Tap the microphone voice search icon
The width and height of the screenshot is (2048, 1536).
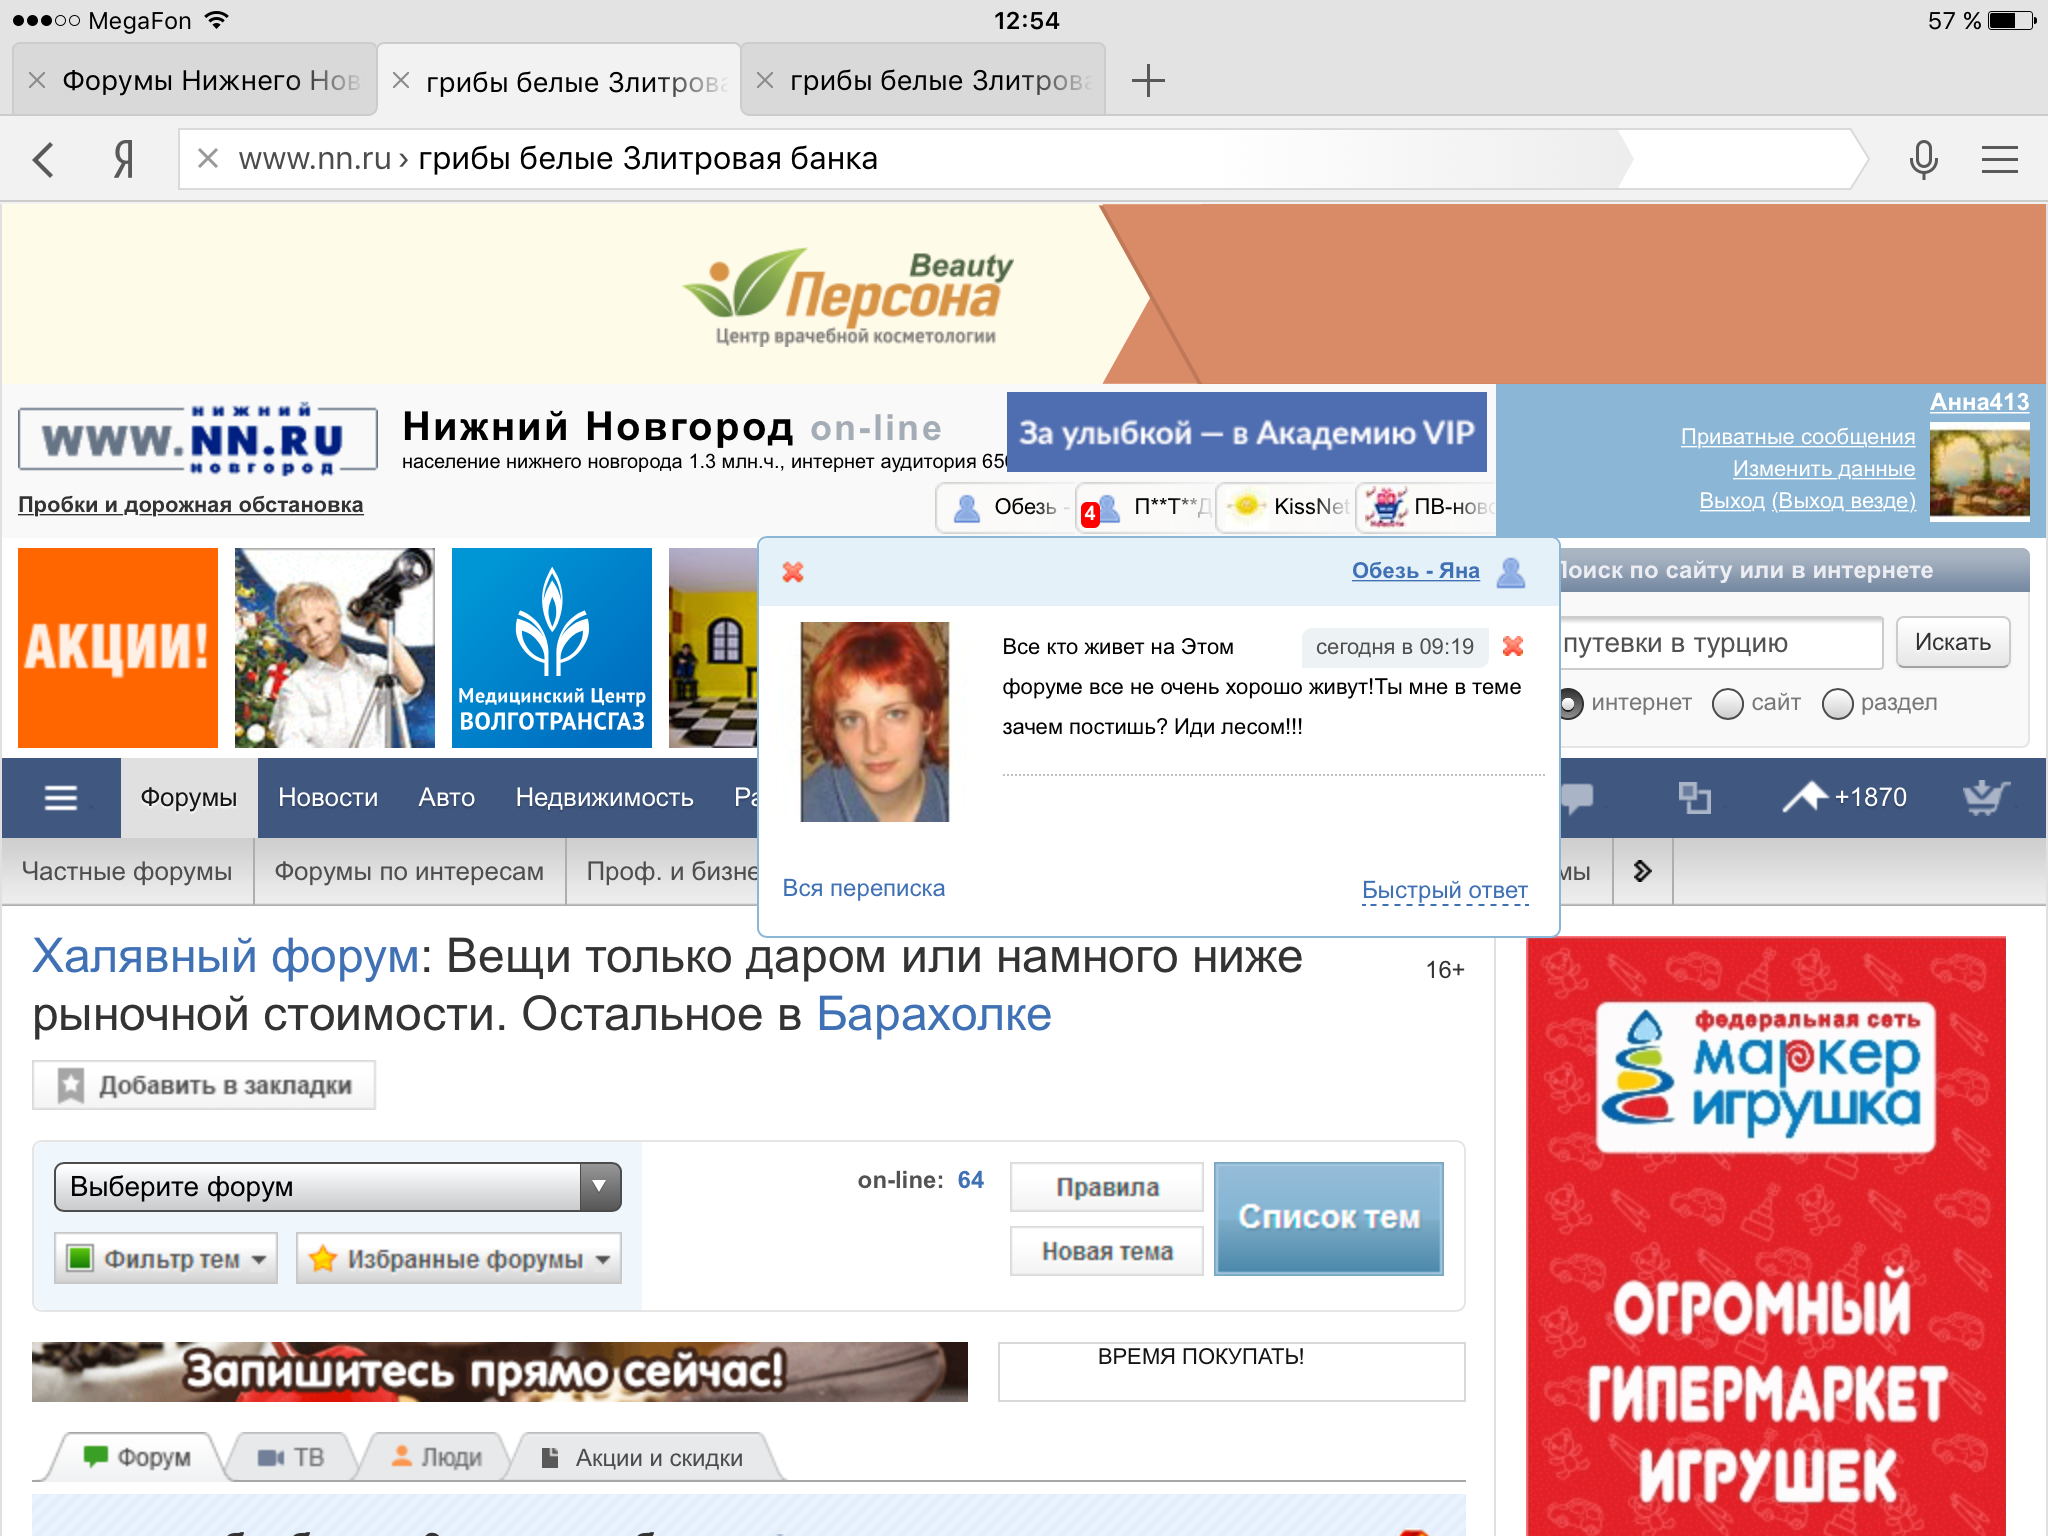pyautogui.click(x=1922, y=159)
